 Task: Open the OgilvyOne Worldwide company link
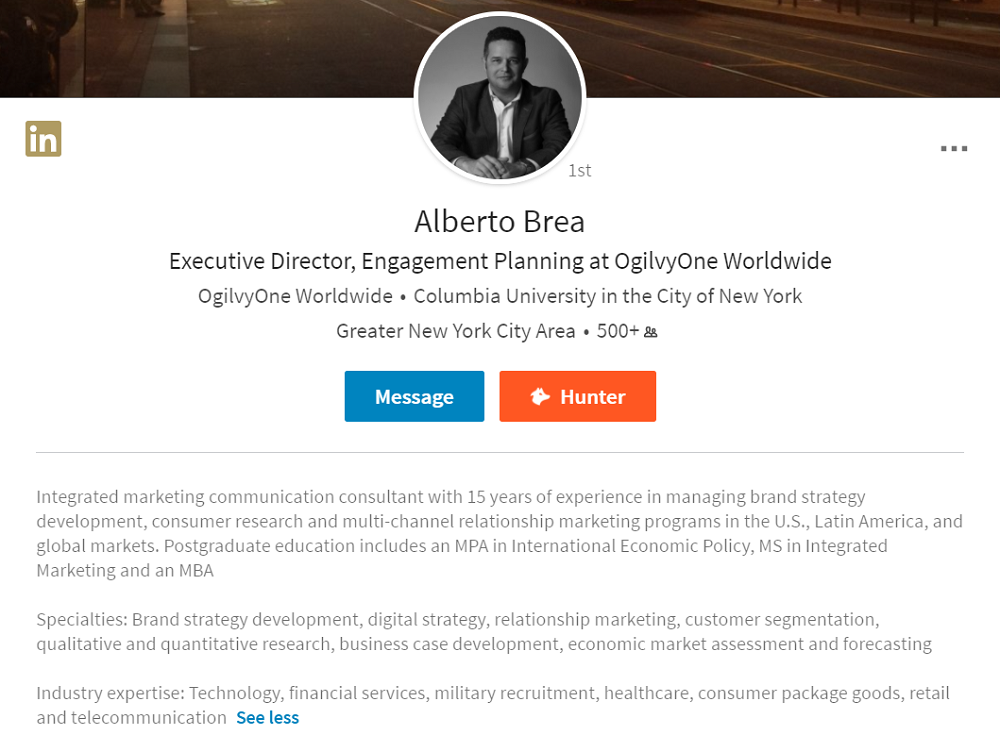point(295,297)
